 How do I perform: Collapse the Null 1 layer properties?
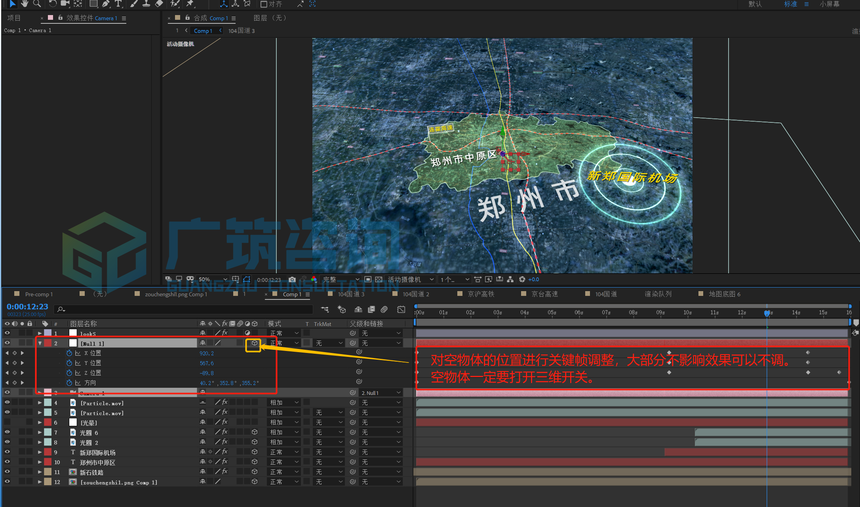coord(39,343)
